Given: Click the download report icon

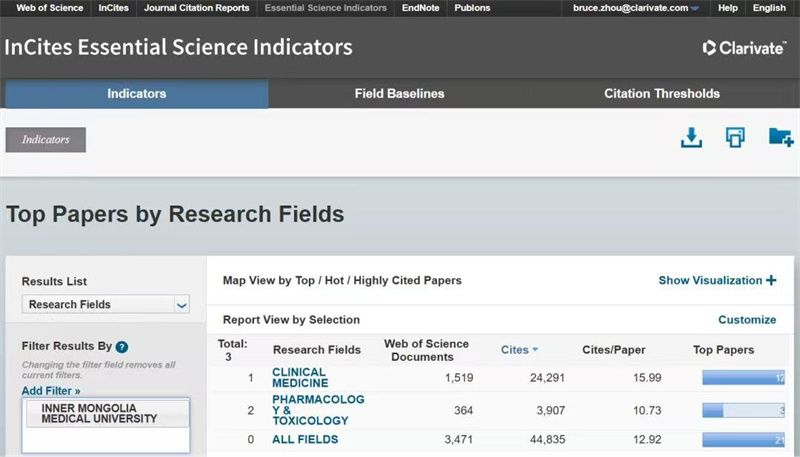Looking at the screenshot, I should pos(691,137).
